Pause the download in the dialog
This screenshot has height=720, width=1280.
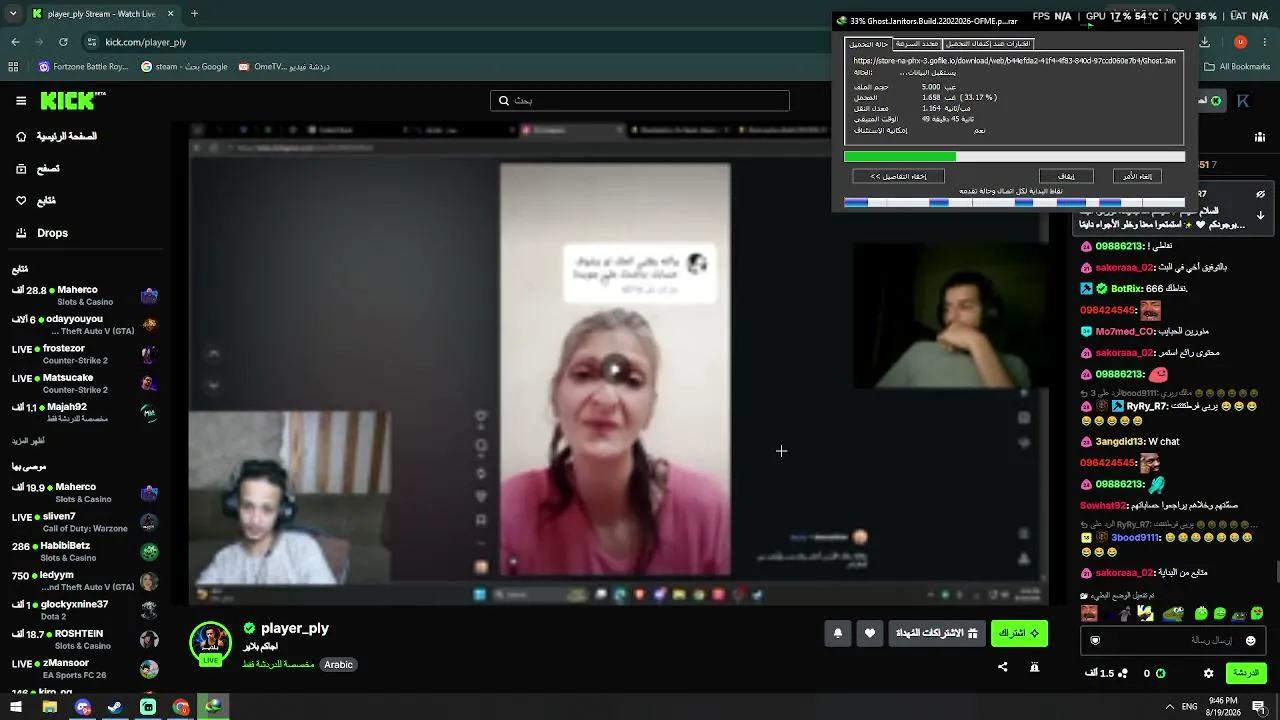1066,176
